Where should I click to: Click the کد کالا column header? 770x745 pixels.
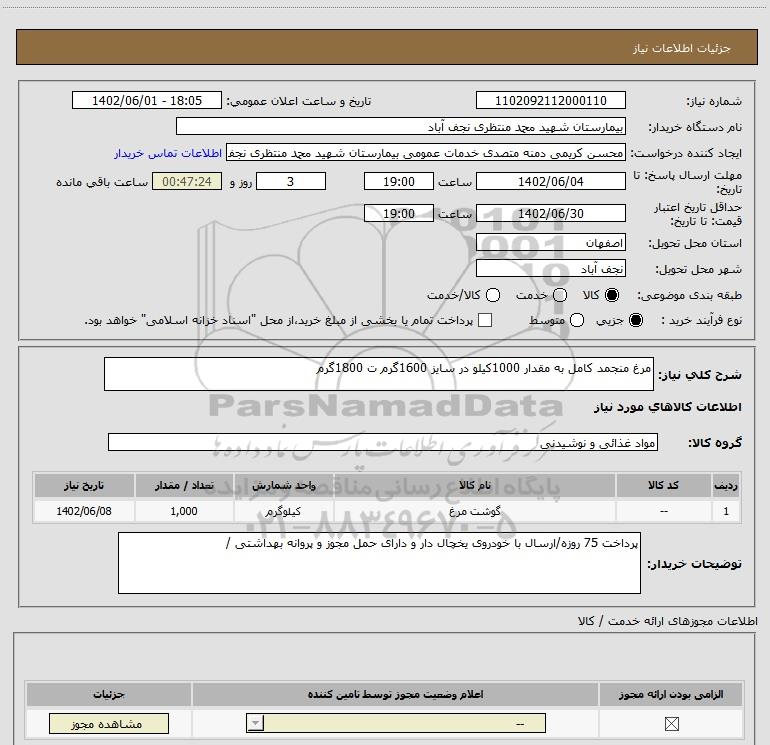pos(663,485)
